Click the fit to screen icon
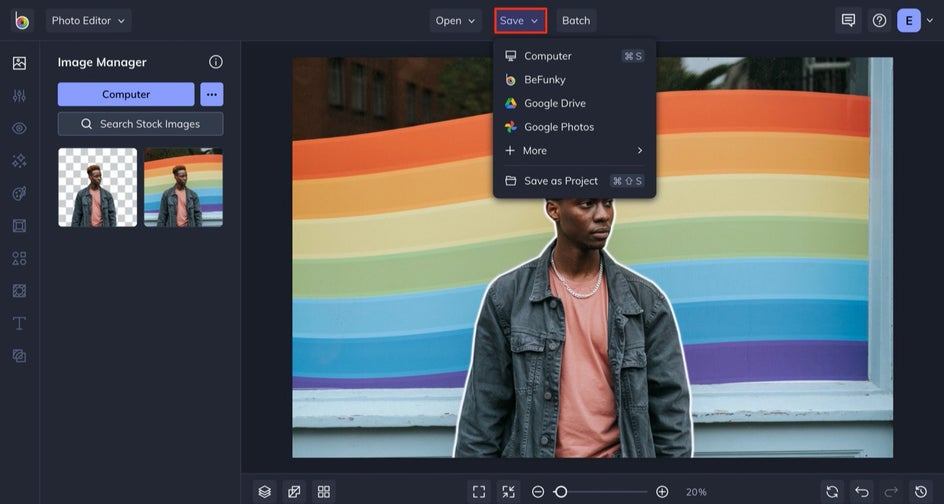 [x=479, y=492]
